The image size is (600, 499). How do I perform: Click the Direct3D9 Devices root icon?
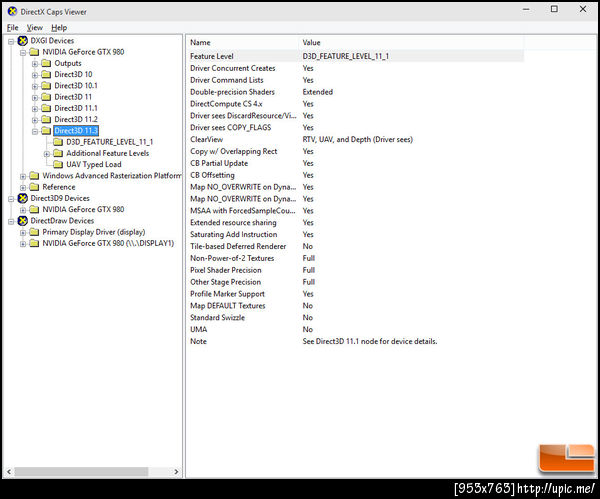(23, 198)
